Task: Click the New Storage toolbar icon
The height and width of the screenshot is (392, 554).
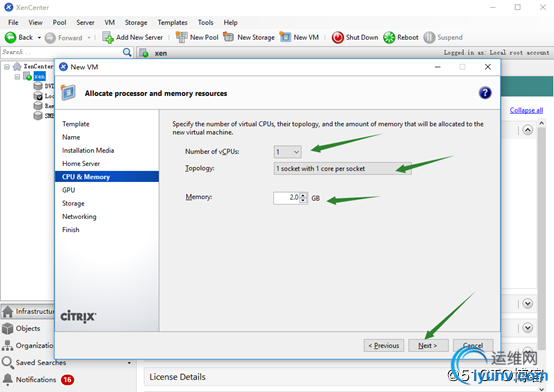Action: click(x=229, y=37)
